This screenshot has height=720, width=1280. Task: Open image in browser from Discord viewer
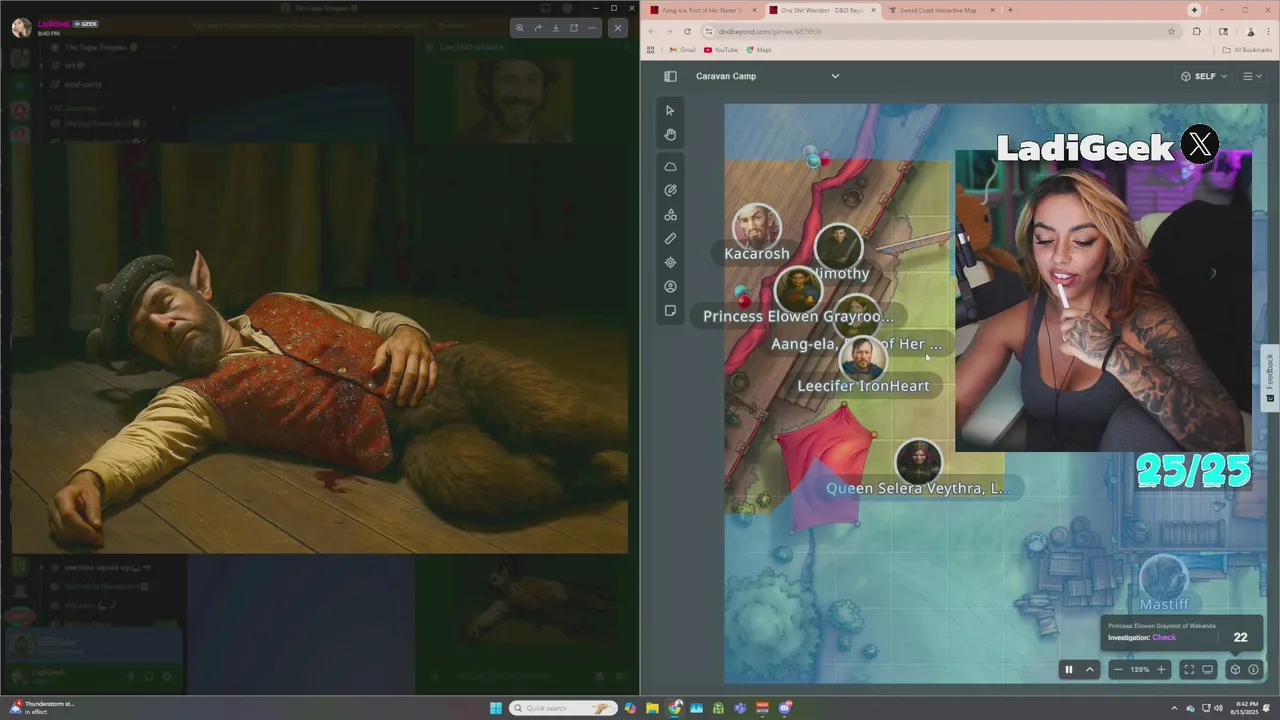tap(574, 28)
